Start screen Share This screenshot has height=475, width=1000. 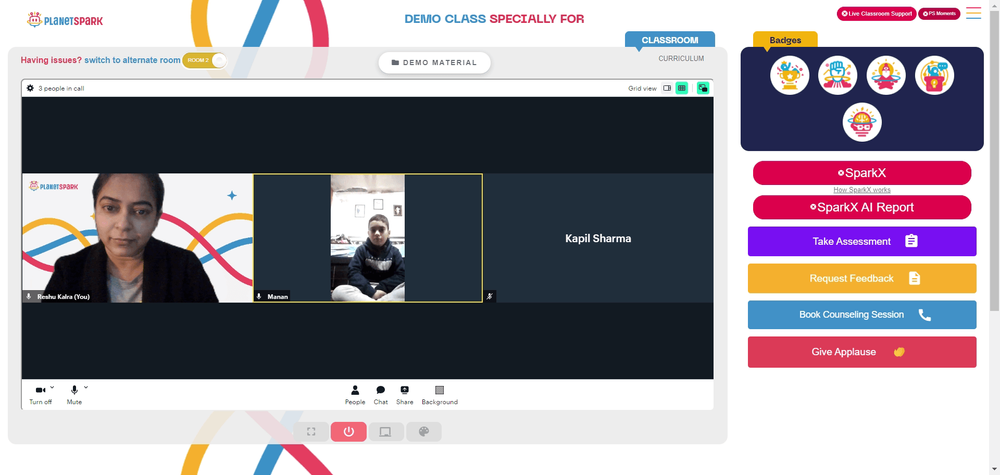[x=404, y=395]
